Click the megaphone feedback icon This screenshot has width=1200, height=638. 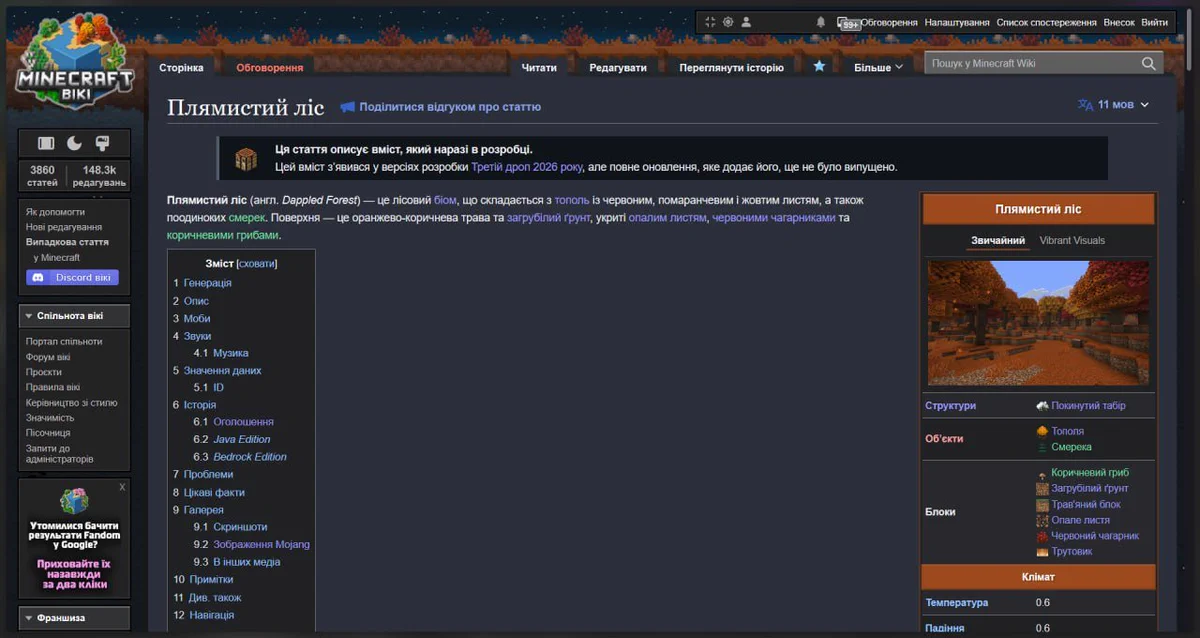[347, 106]
